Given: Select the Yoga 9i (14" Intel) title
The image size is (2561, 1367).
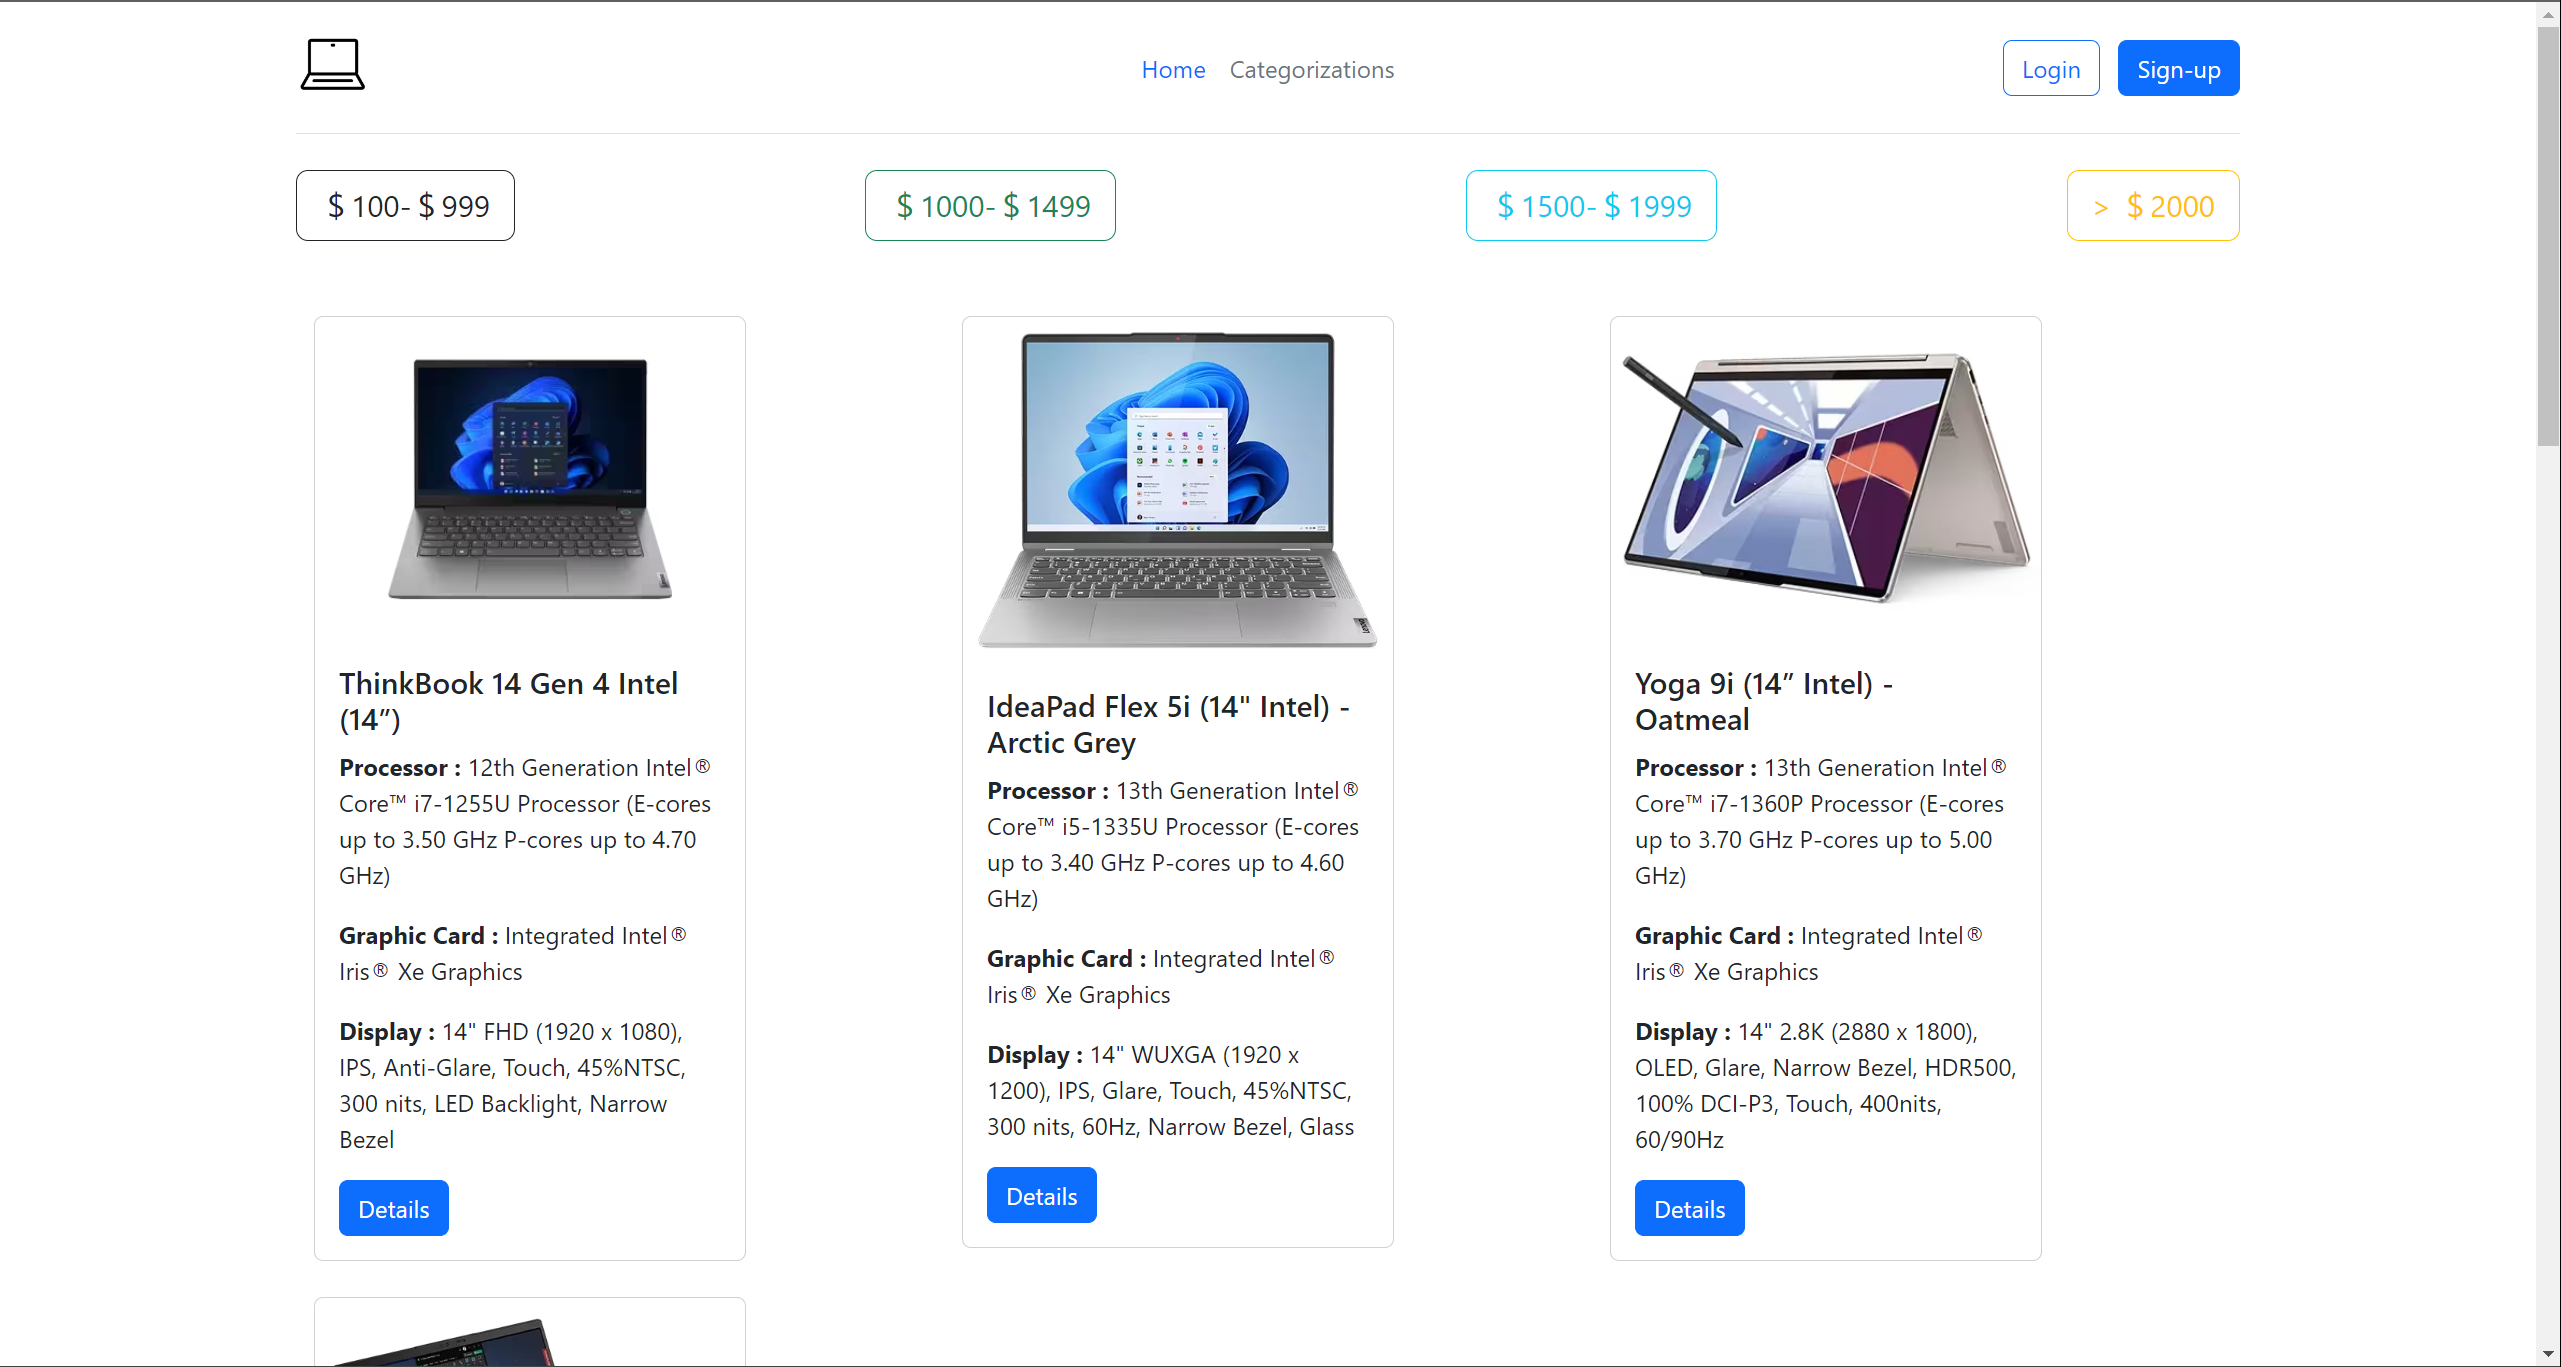Looking at the screenshot, I should tap(1762, 701).
